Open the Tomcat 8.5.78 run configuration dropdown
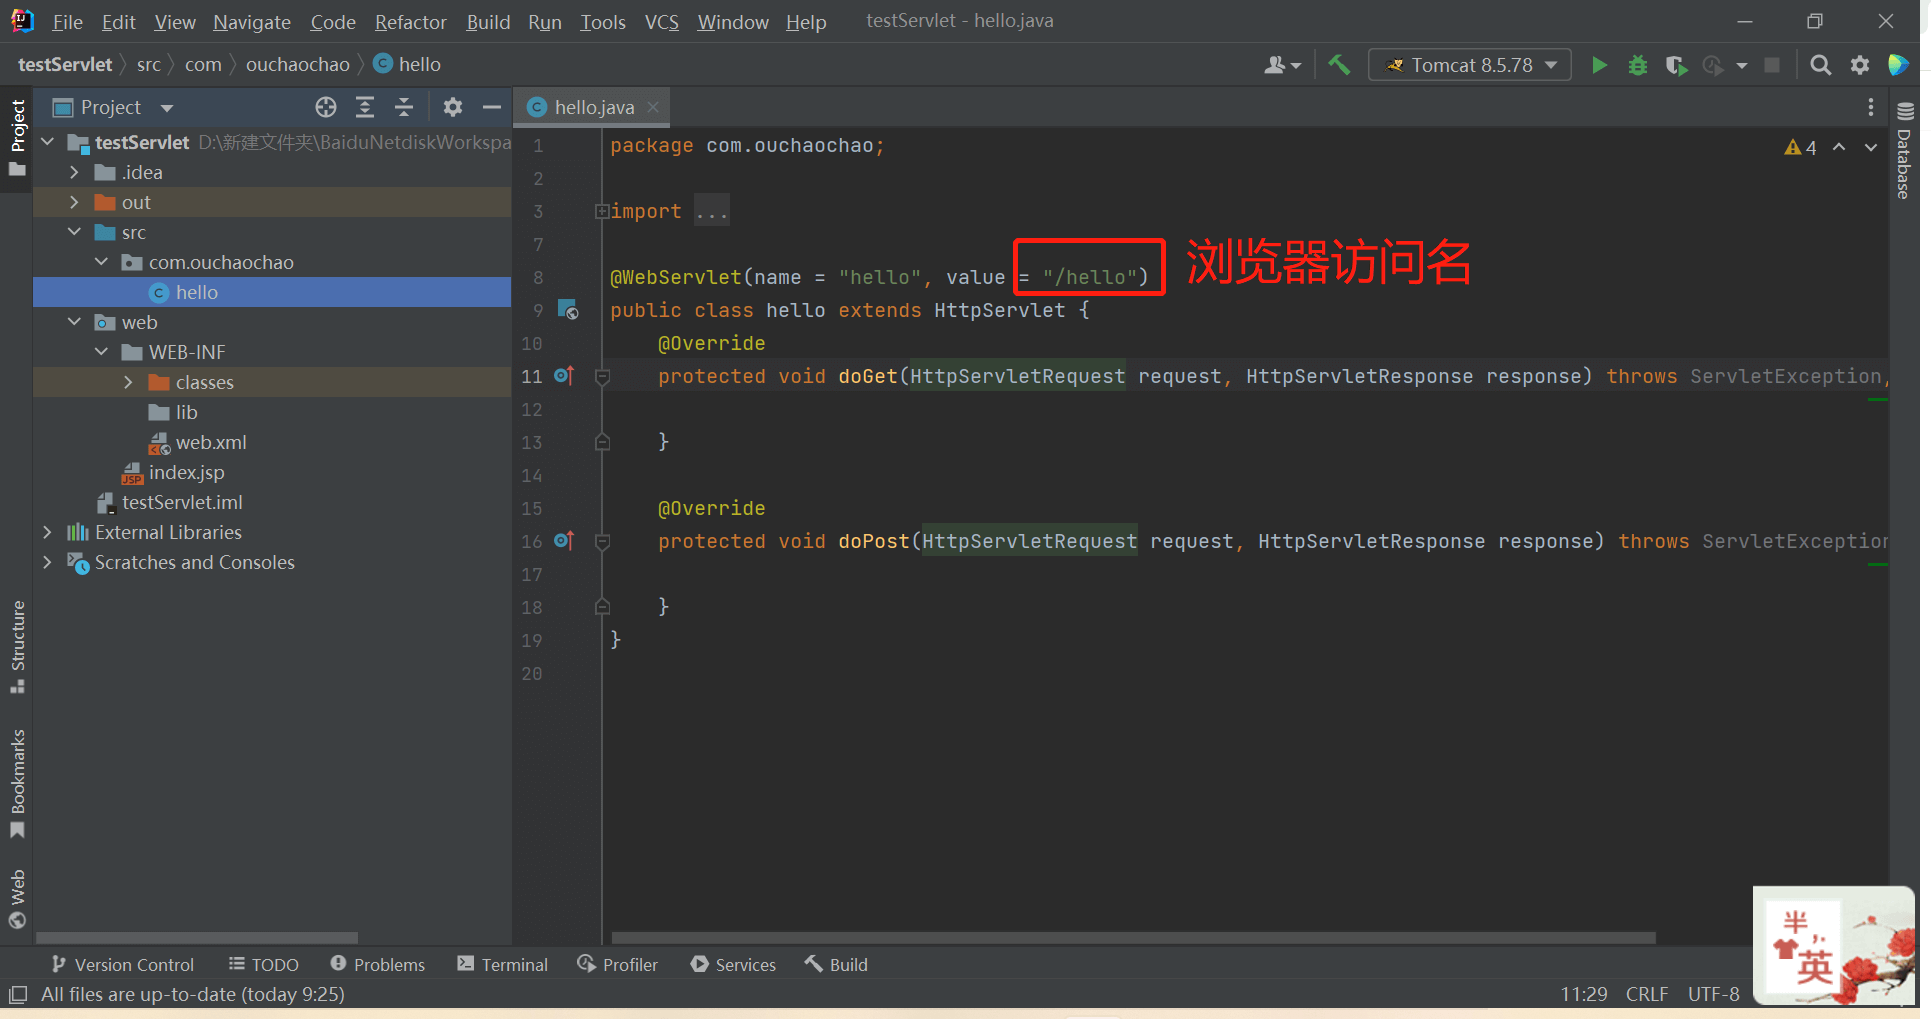The height and width of the screenshot is (1019, 1931). pyautogui.click(x=1470, y=65)
